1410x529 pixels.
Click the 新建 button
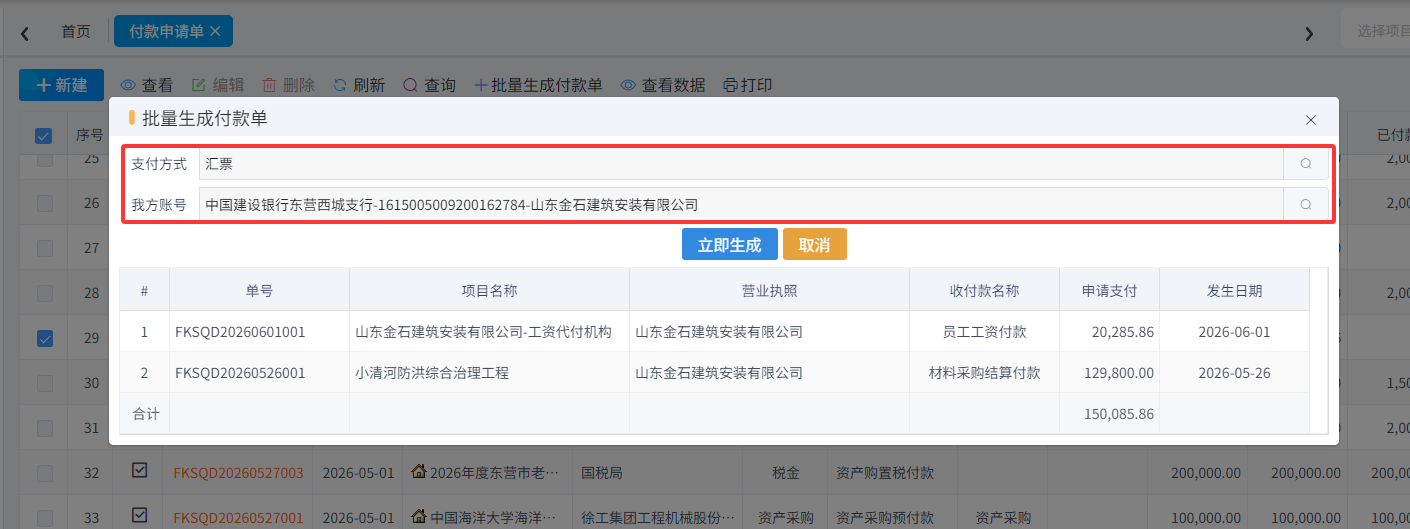[61, 86]
